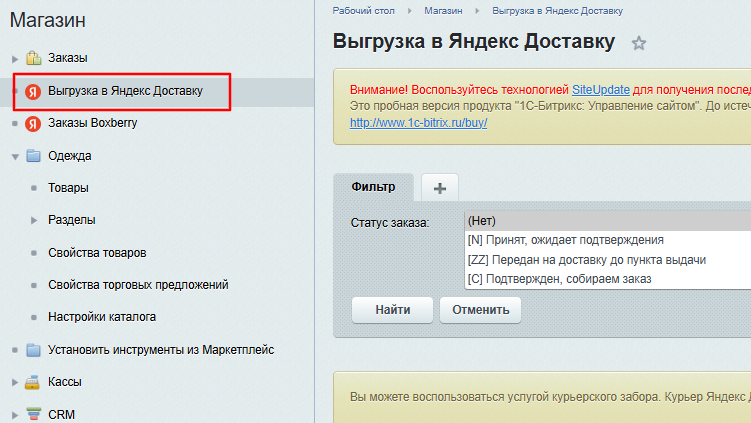Screen dimensions: 751x423
Task: Click Выгрузка в Яндекс Доставку breadcrumb
Action: [x=558, y=11]
